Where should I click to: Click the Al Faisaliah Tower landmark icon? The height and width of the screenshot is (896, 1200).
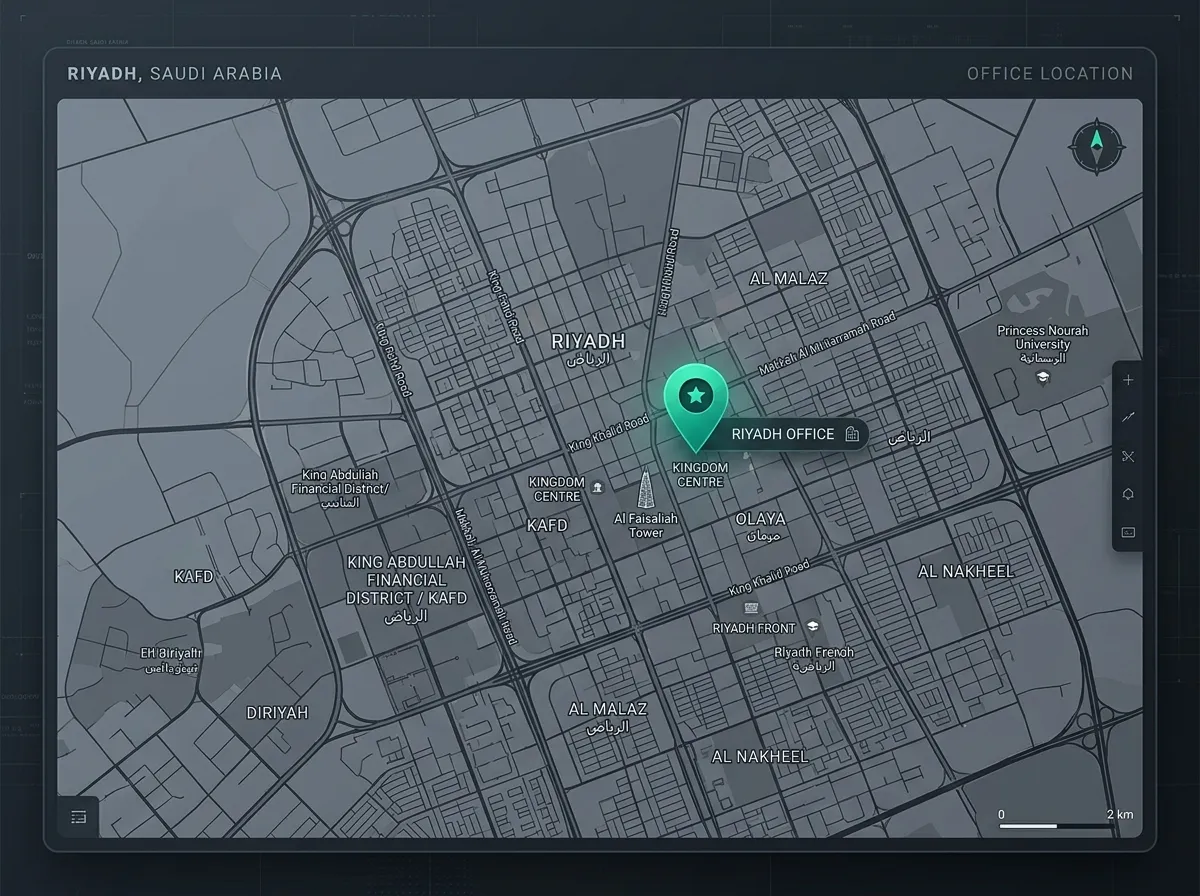tap(645, 488)
